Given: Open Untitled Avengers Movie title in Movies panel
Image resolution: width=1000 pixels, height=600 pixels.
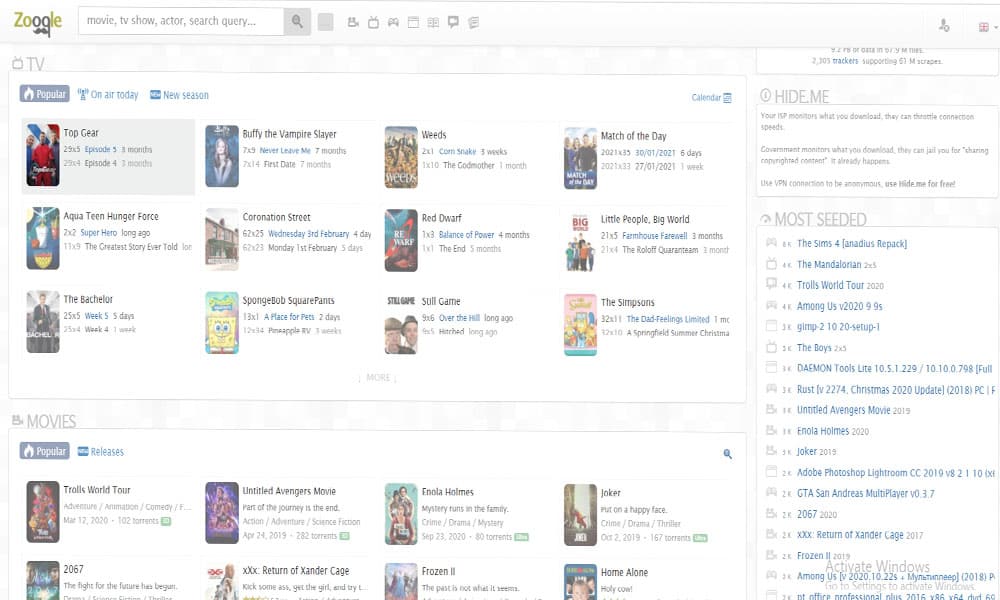Looking at the screenshot, I should click(289, 491).
